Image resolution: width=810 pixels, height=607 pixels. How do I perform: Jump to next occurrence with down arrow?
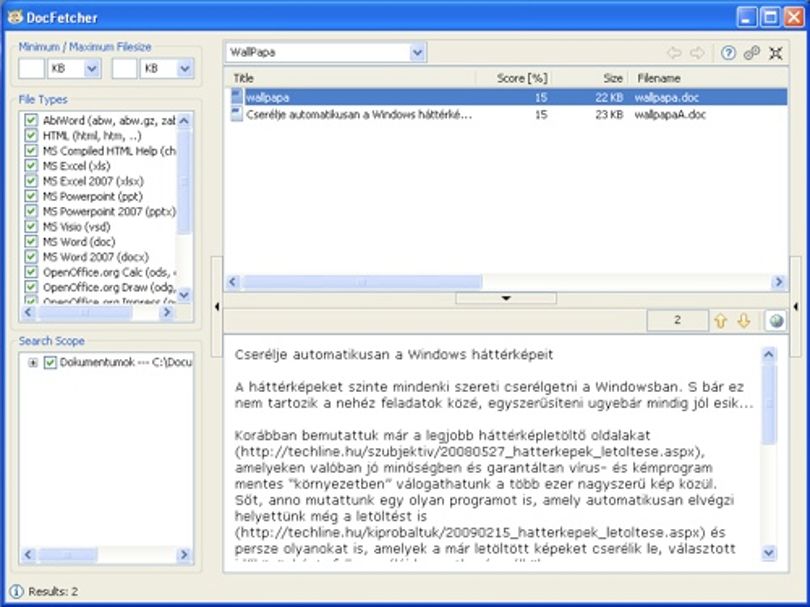(x=743, y=321)
